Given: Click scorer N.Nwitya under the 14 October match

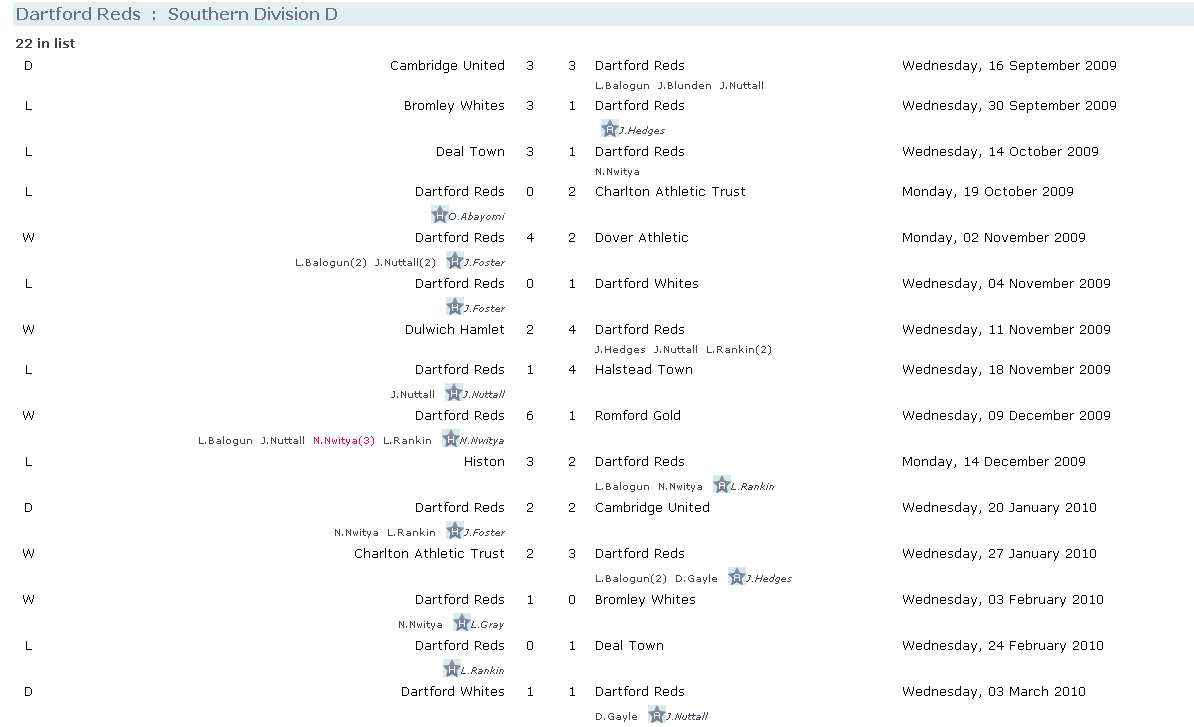Looking at the screenshot, I should (617, 172).
